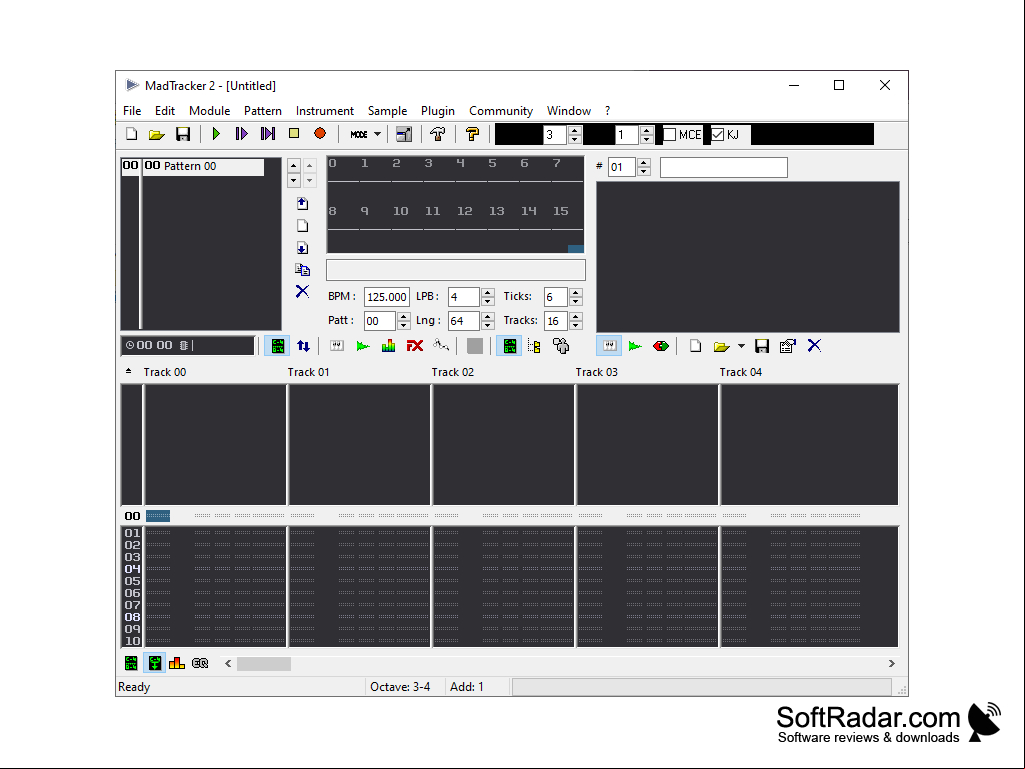Image resolution: width=1025 pixels, height=769 pixels.
Task: Toggle the second green pattern grid button
Action: click(509, 346)
